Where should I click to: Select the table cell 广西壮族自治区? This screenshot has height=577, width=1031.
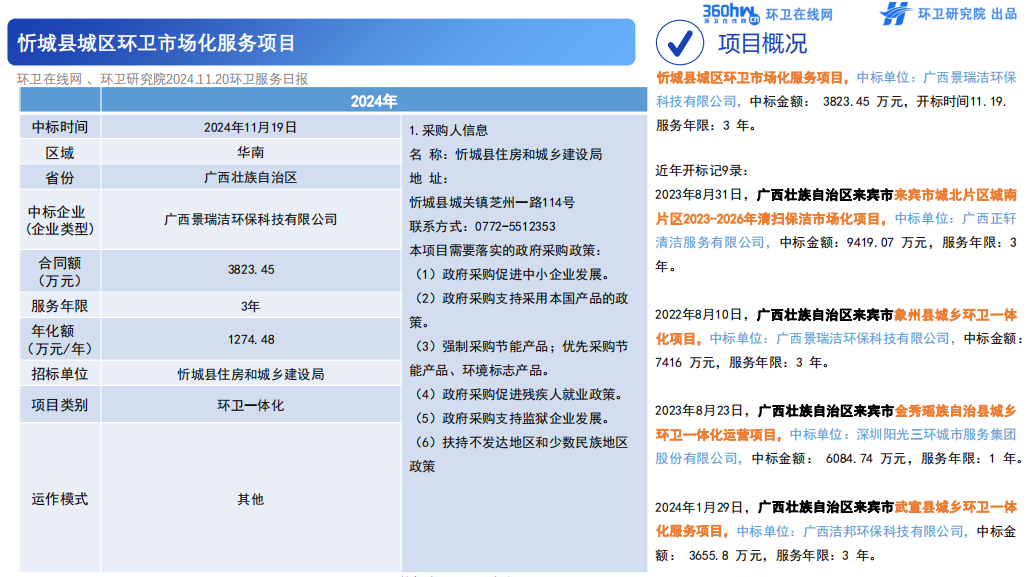[x=251, y=177]
